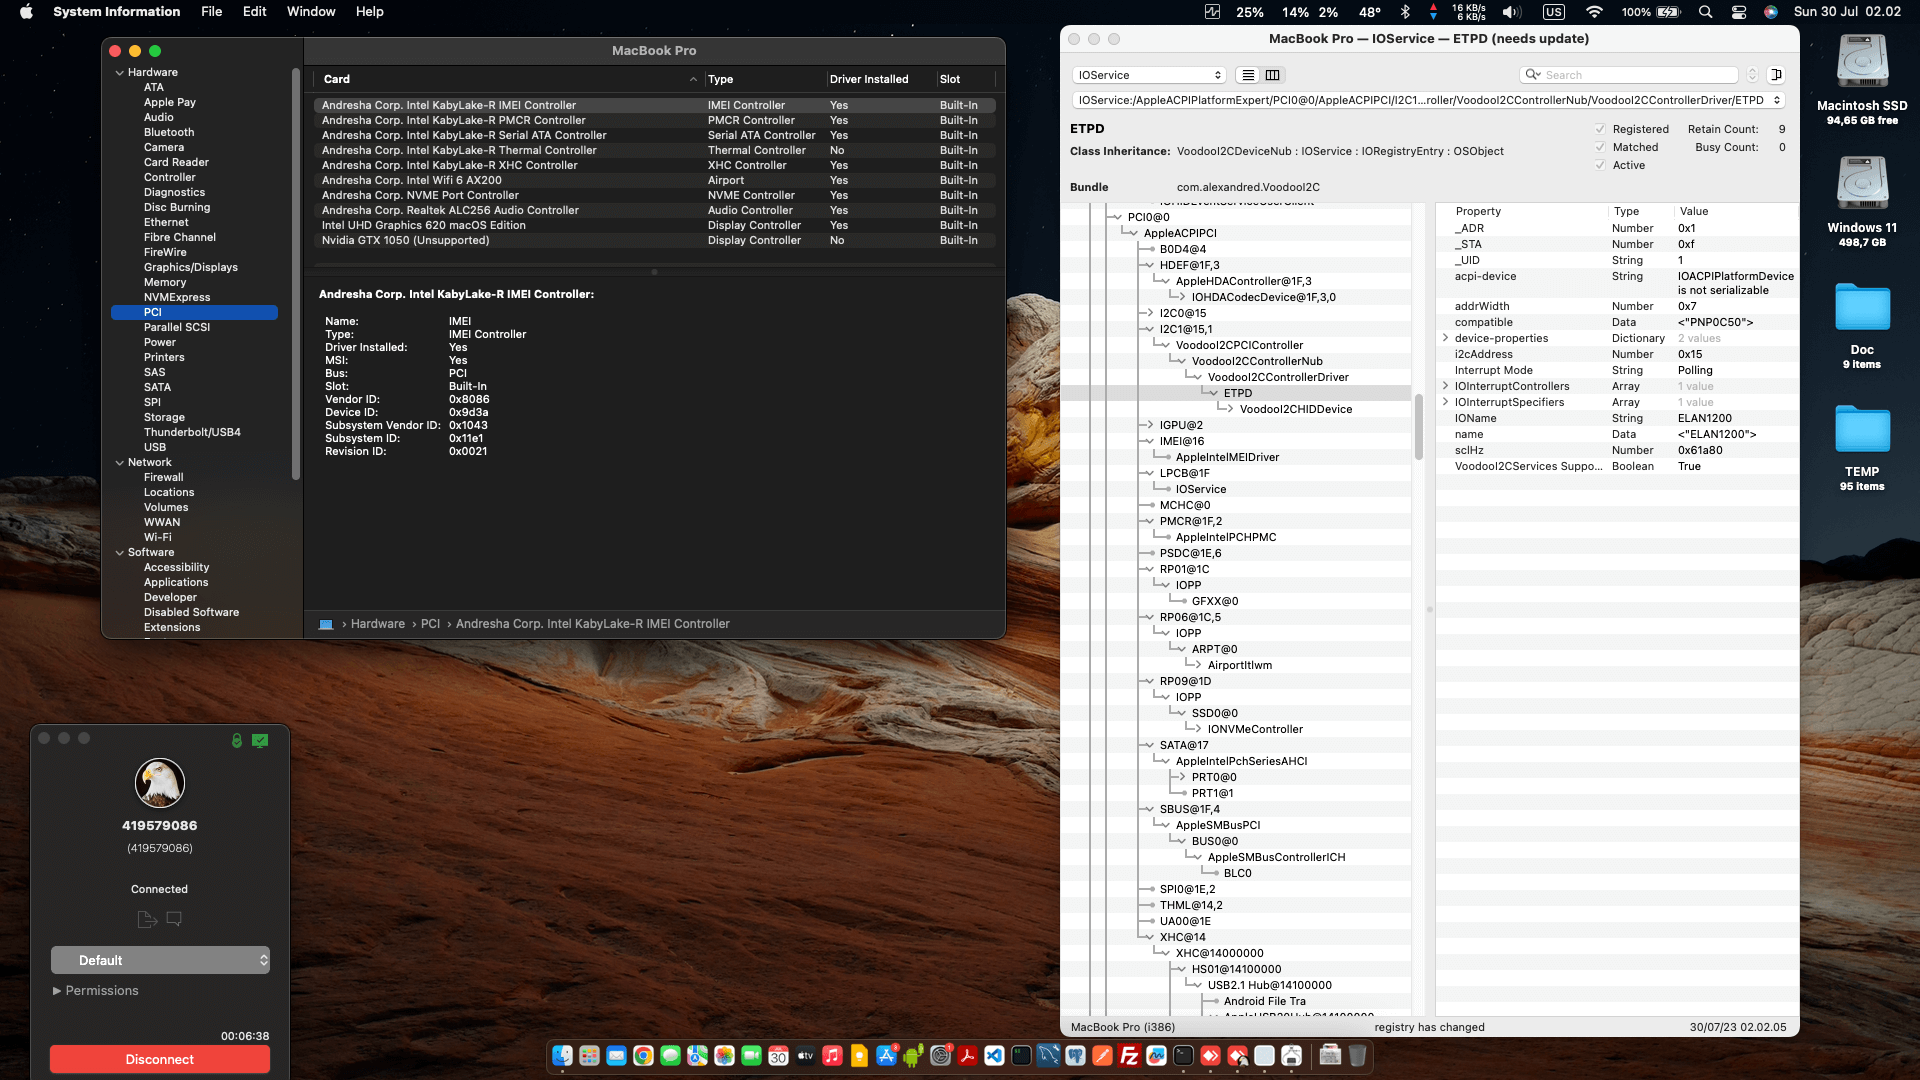Viewport: 1920px width, 1080px height.
Task: Launch Google Chrome from the Dock
Action: (643, 1056)
